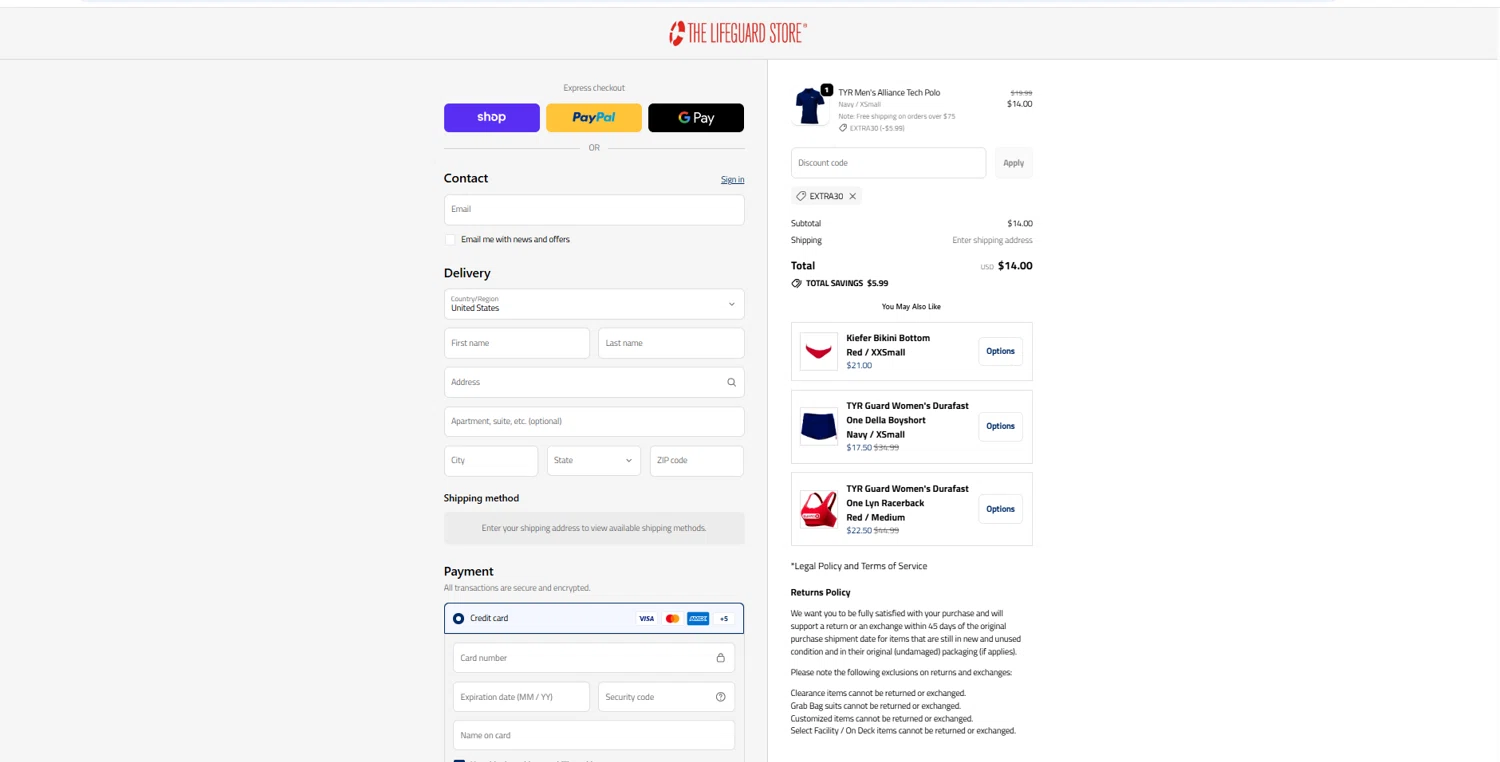Click the Mastercard icon

click(672, 619)
